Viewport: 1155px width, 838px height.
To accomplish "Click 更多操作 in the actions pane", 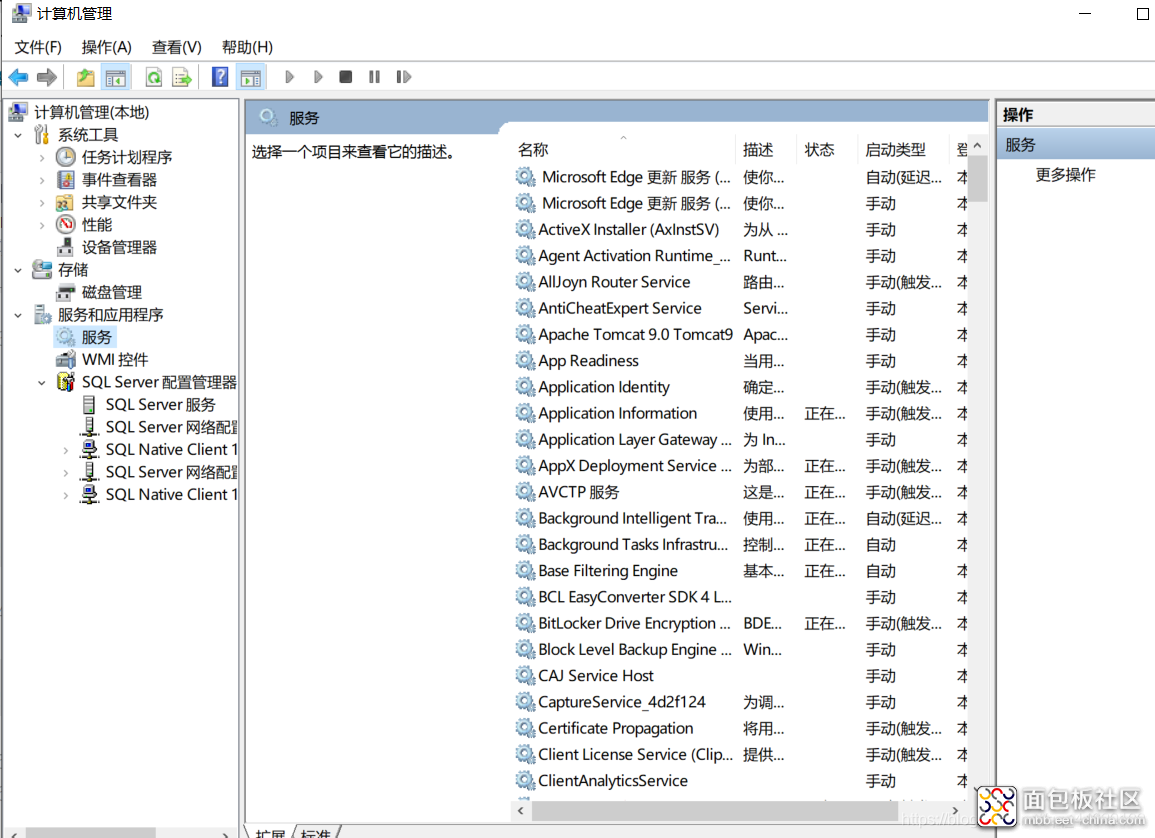I will coord(1065,175).
